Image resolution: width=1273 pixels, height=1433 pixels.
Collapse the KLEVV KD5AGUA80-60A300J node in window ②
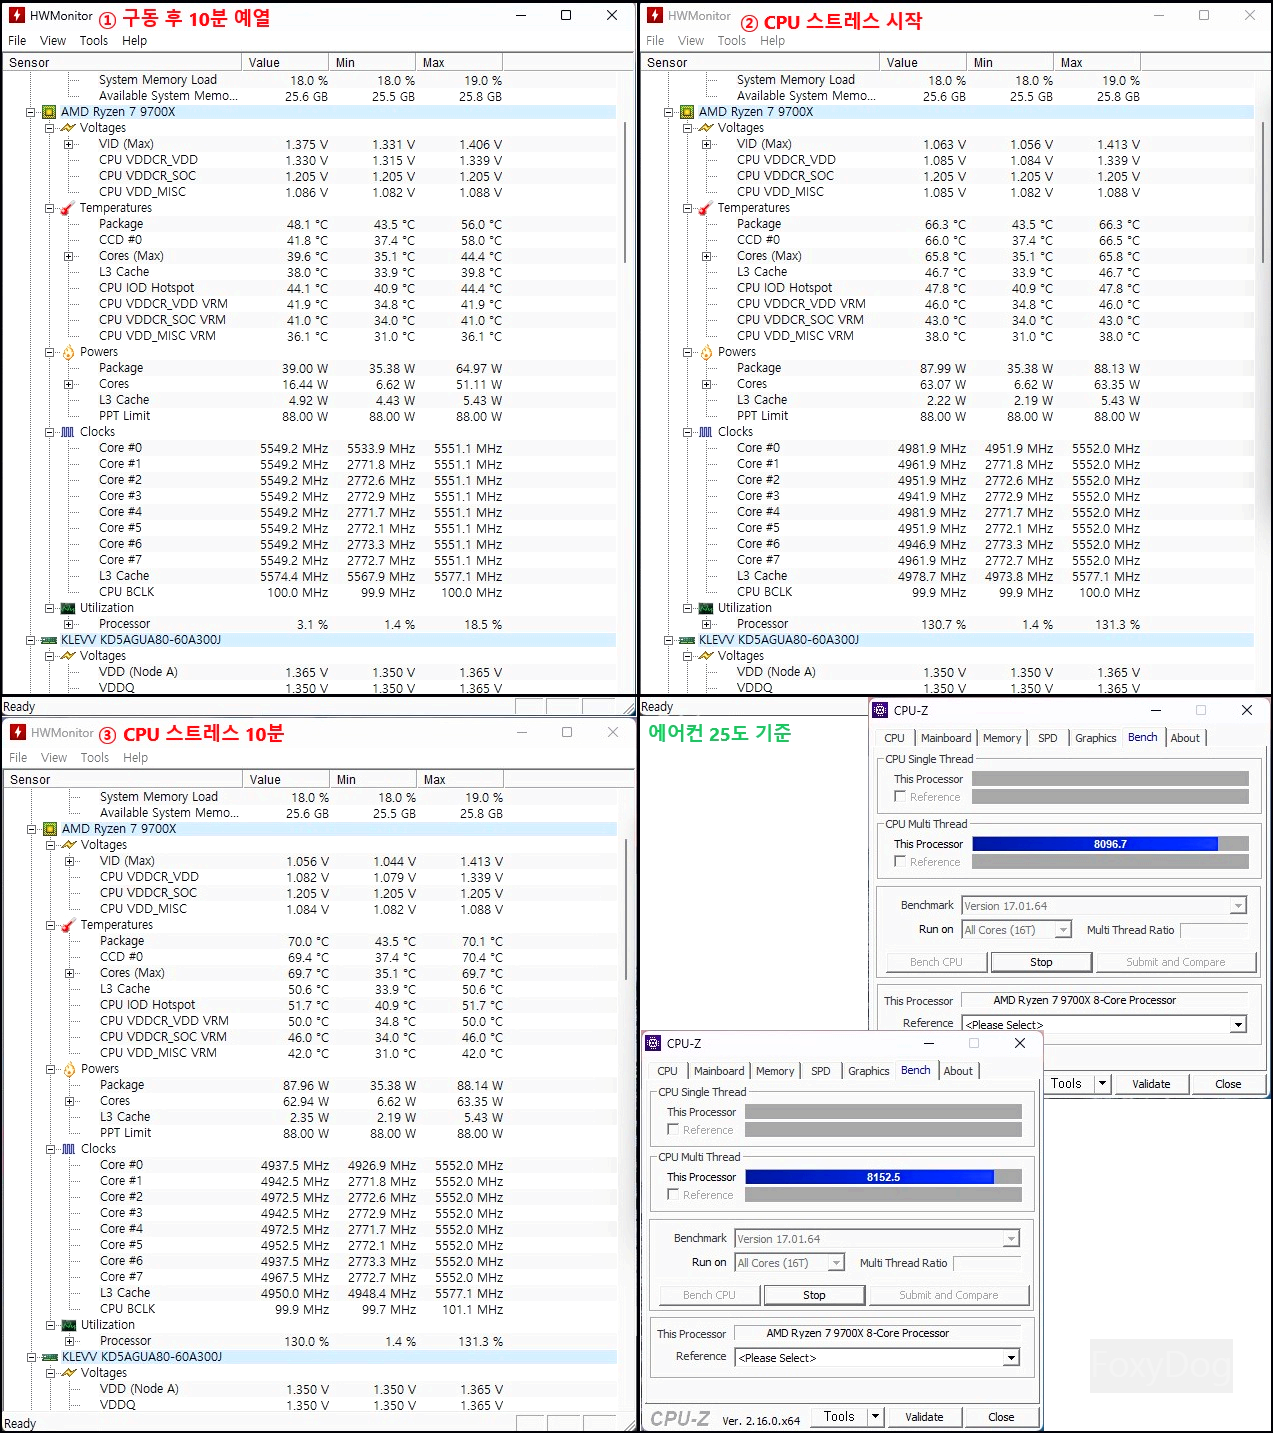668,640
